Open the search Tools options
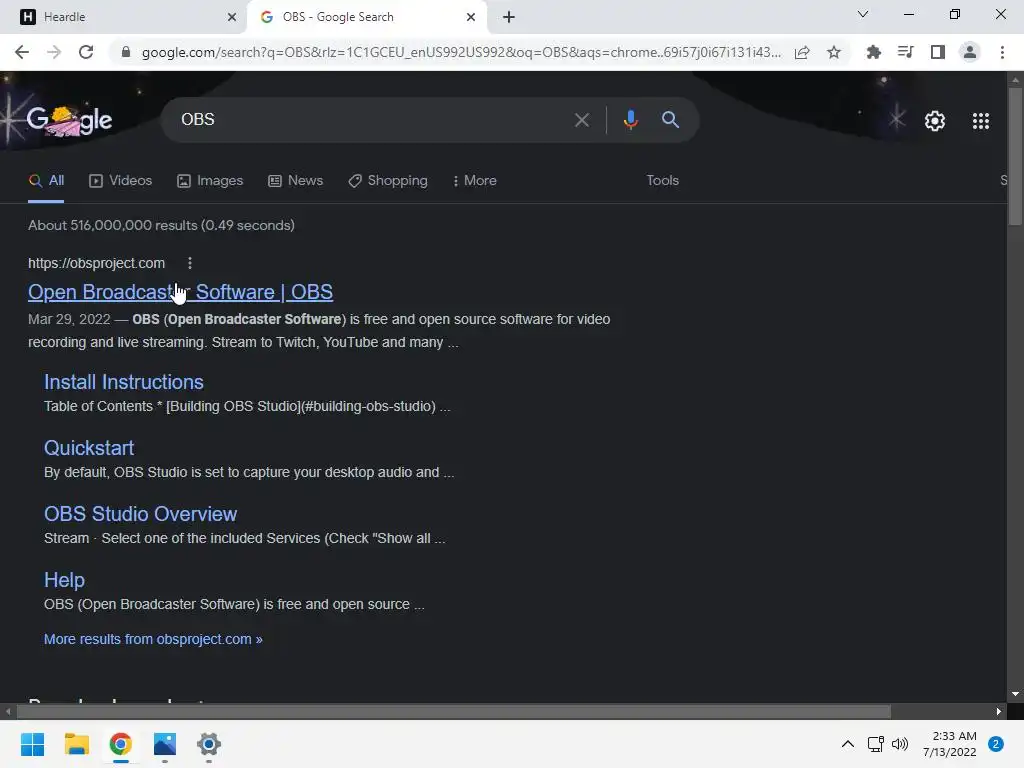 [662, 180]
